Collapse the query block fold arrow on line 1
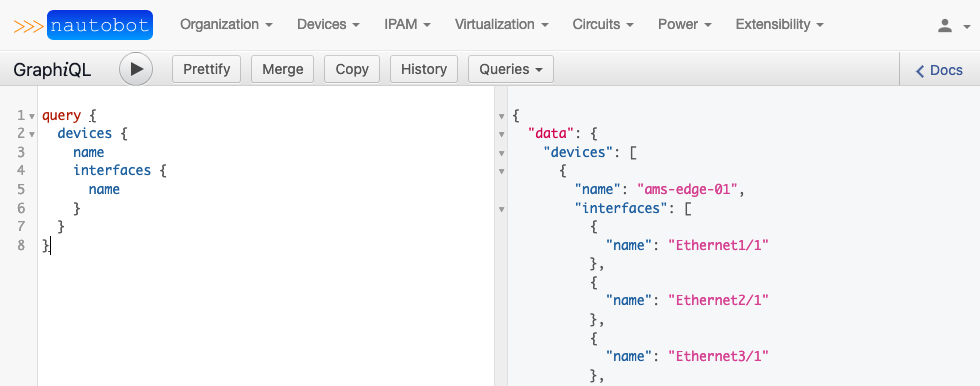The height and width of the screenshot is (386, 980). [32, 116]
